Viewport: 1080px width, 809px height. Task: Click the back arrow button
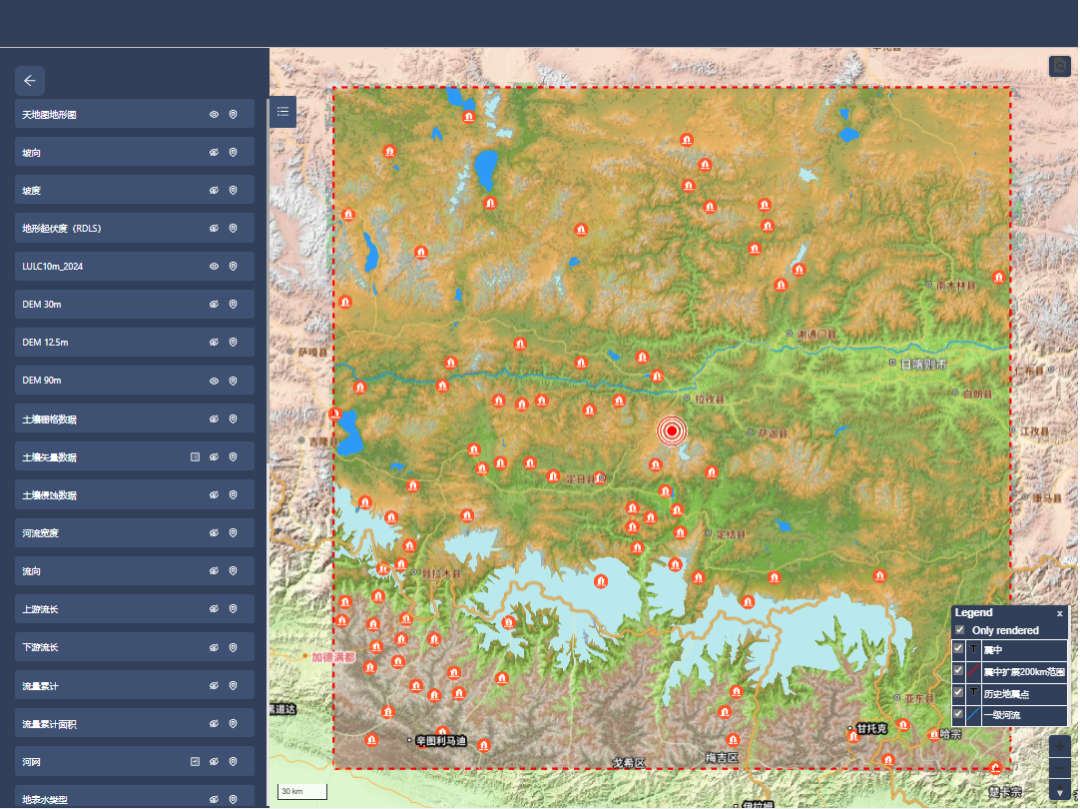coord(30,81)
